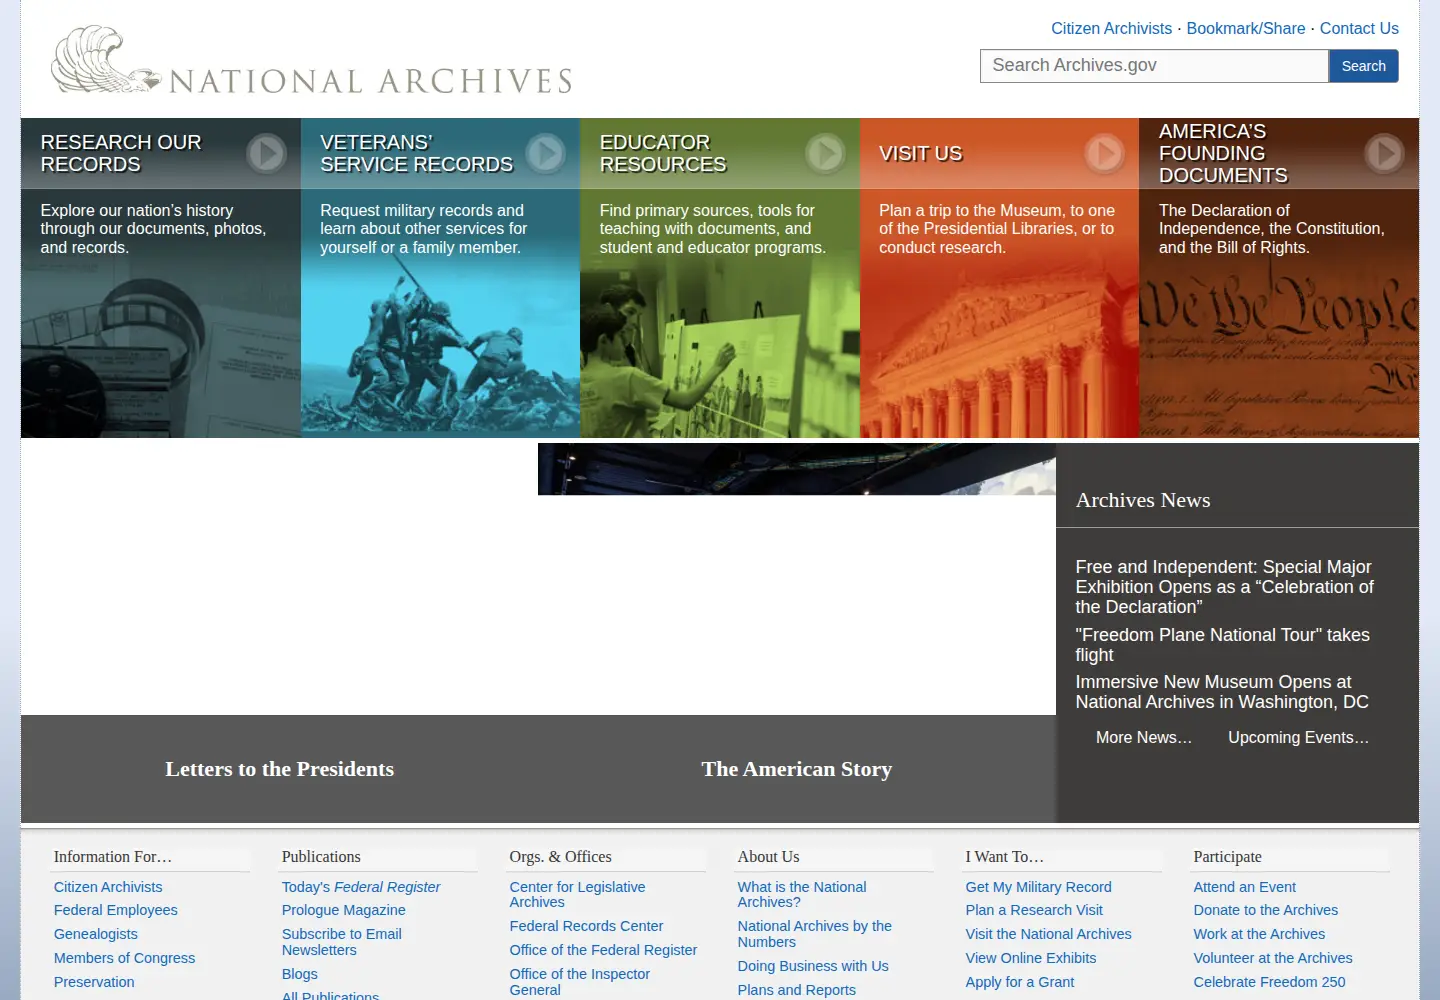This screenshot has width=1440, height=1000.
Task: Open Subscribe to Email Newsletters link
Action: pos(342,942)
